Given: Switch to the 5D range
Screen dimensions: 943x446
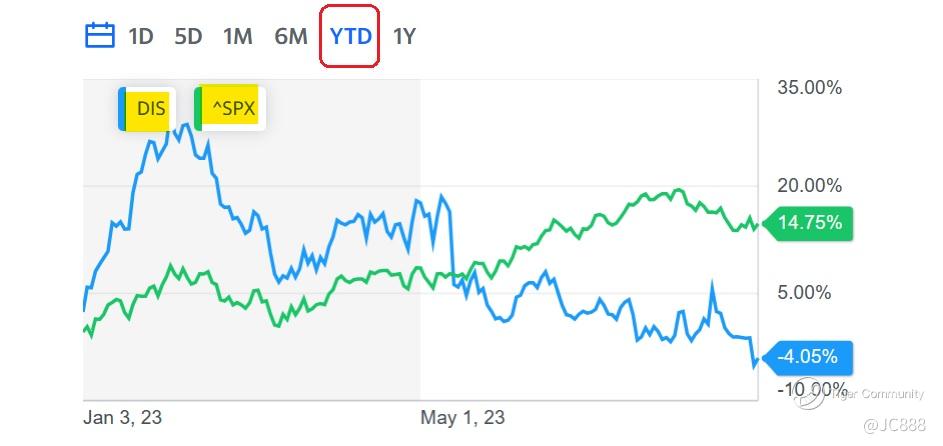Looking at the screenshot, I should pos(188,37).
